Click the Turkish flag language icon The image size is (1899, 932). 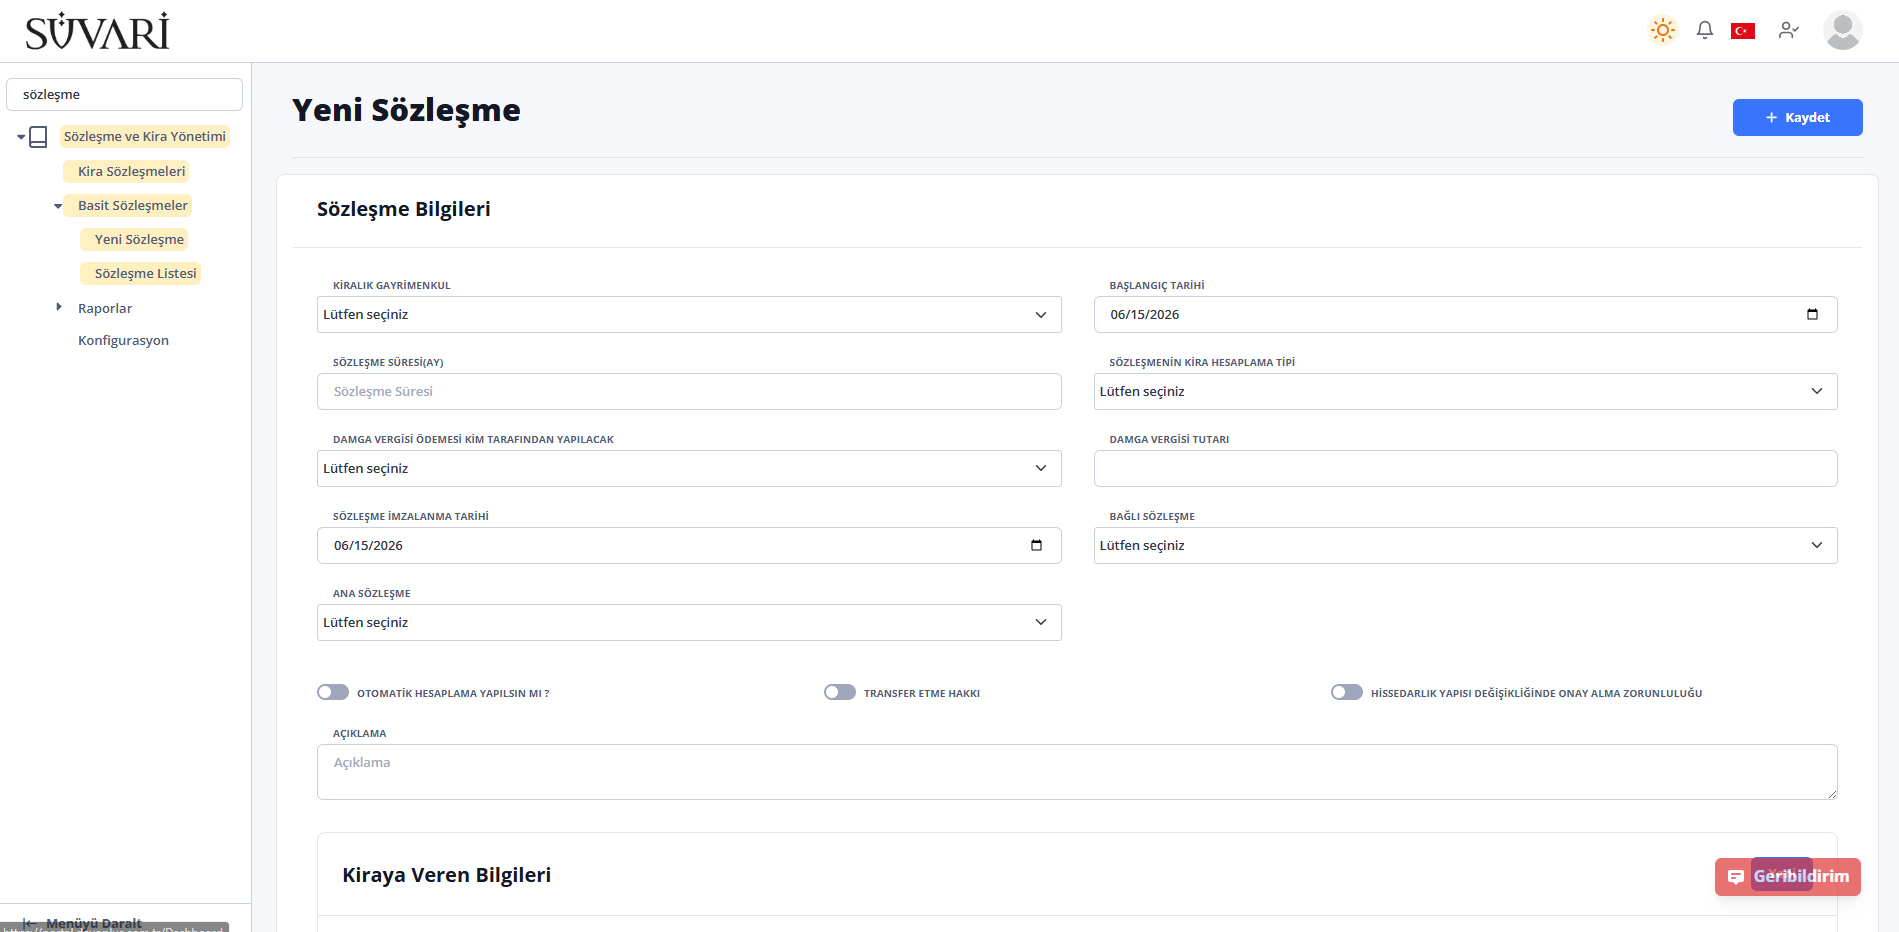pos(1743,31)
